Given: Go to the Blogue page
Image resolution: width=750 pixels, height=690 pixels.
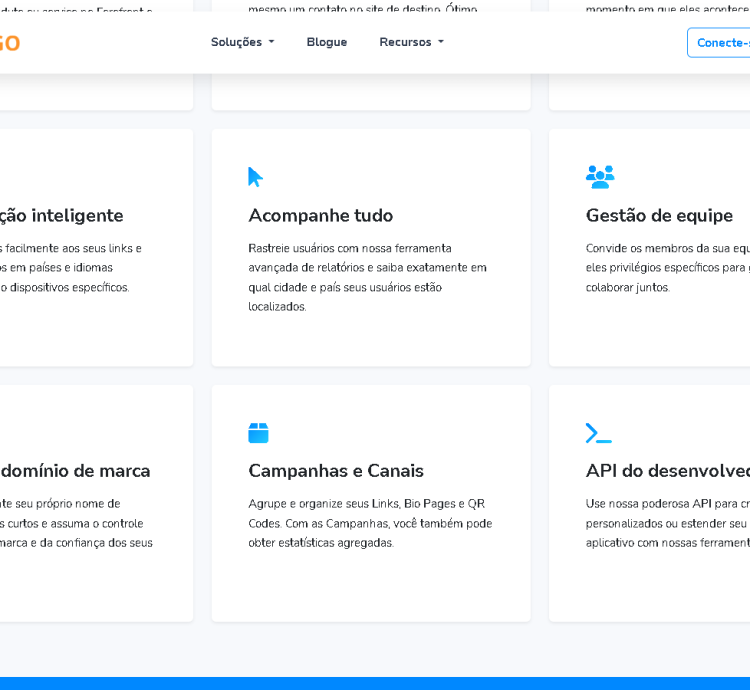Looking at the screenshot, I should point(327,42).
